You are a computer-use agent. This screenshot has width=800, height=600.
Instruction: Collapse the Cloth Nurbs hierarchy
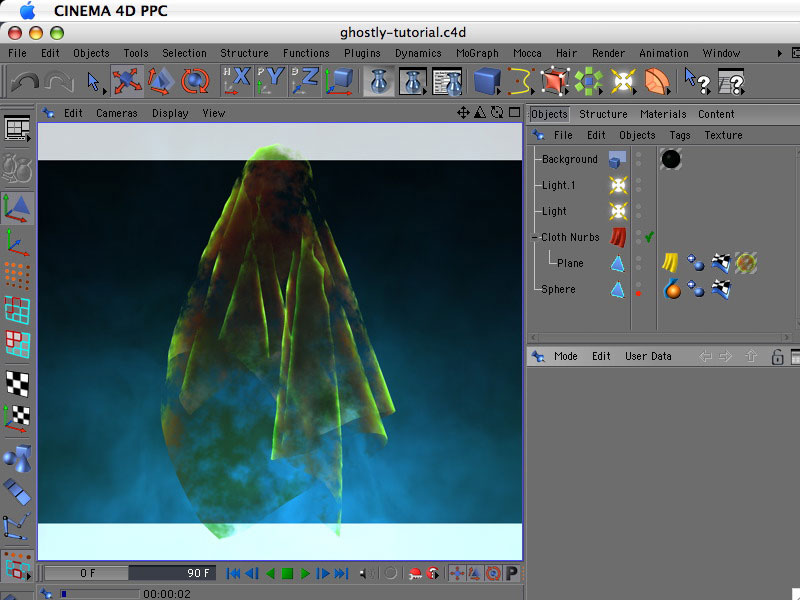pyautogui.click(x=534, y=237)
